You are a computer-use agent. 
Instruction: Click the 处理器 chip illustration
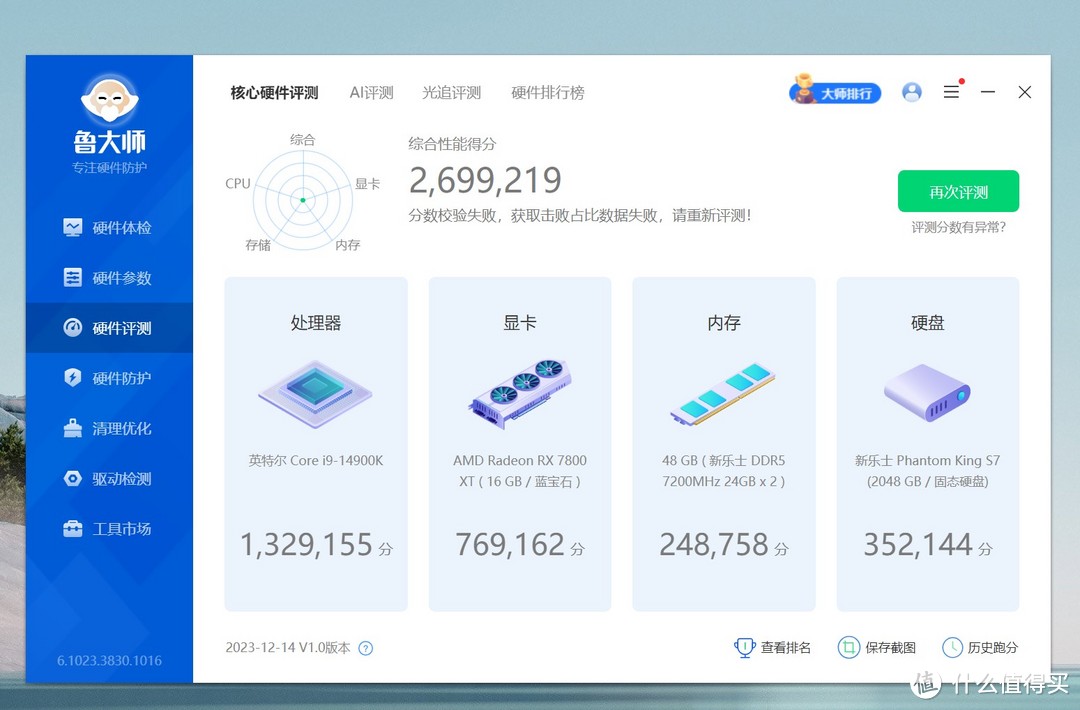[x=315, y=395]
